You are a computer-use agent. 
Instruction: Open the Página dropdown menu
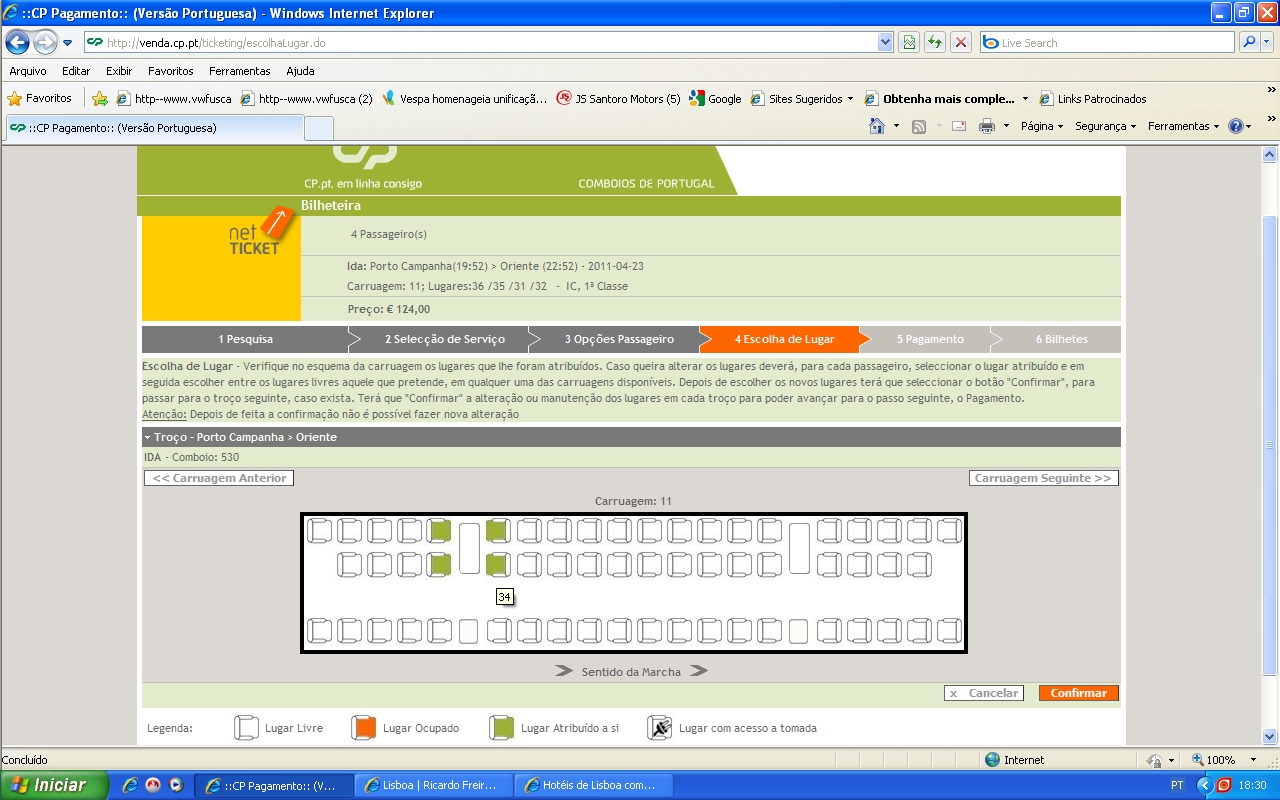click(x=1042, y=127)
